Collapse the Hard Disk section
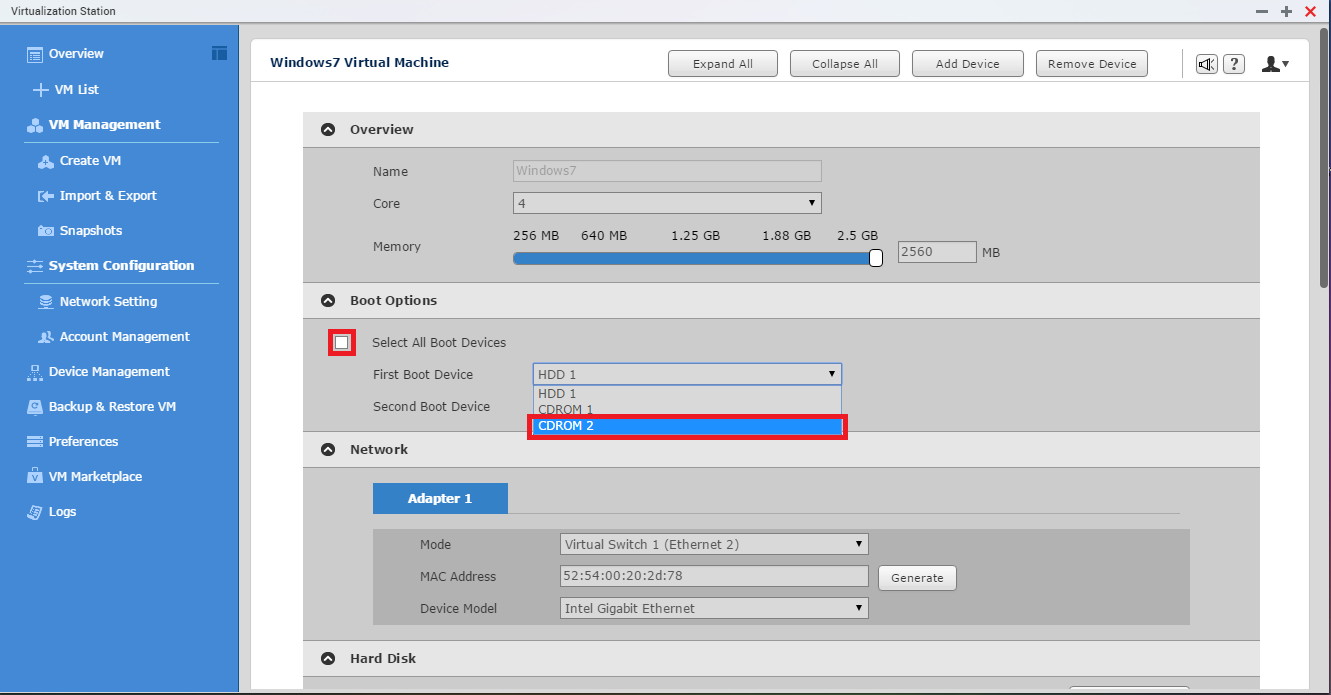Viewport: 1331px width, 695px height. pyautogui.click(x=328, y=659)
